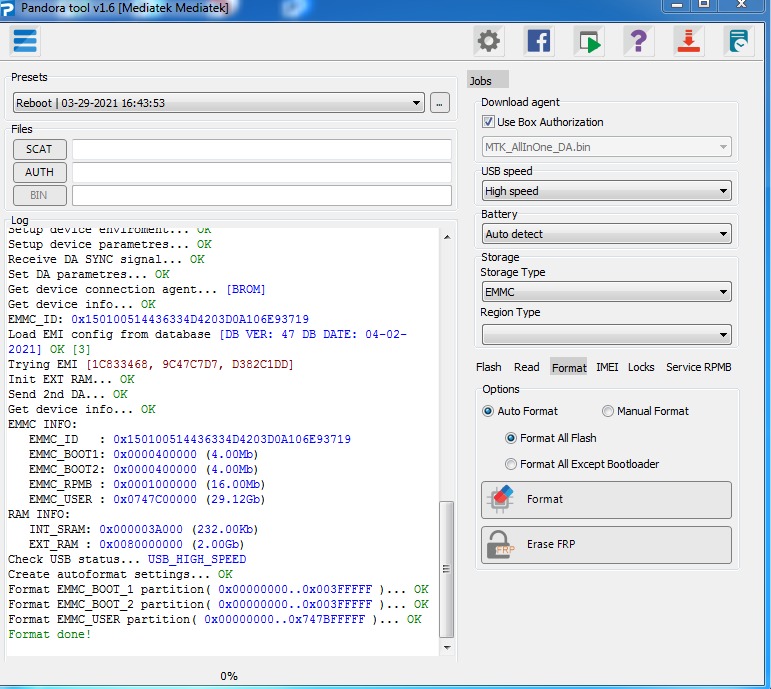The height and width of the screenshot is (689, 771).
Task: Switch to the Read tab
Action: 526,367
